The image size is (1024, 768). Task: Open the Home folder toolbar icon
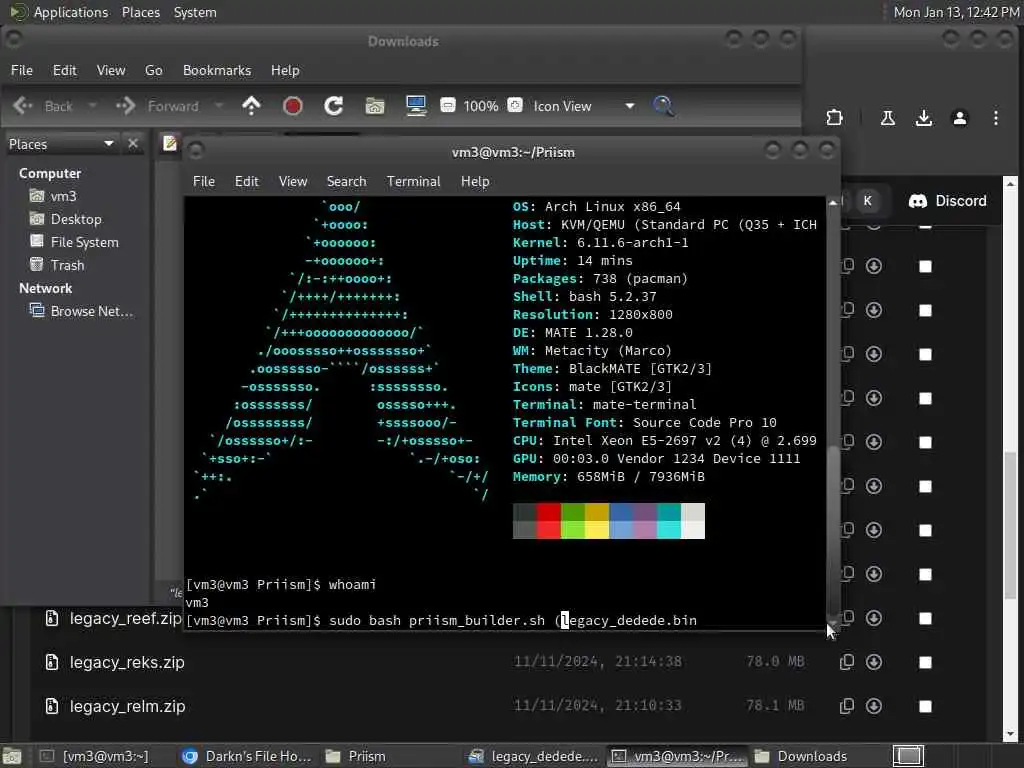375,106
